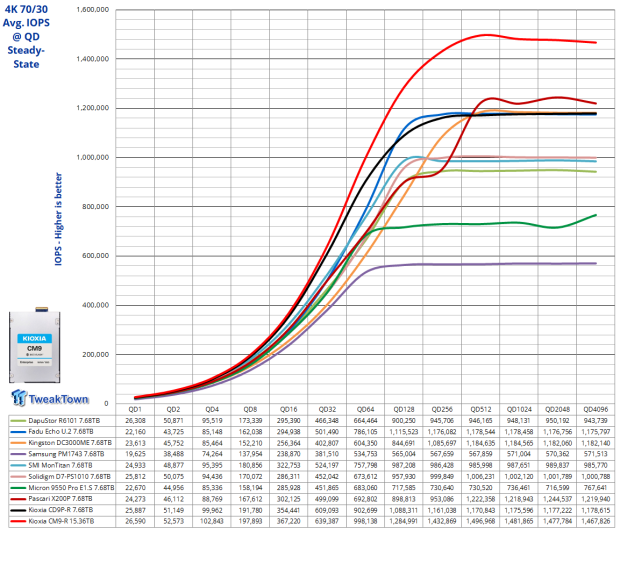Click the dark green Micron 9550 Pro legend line

click(18, 488)
